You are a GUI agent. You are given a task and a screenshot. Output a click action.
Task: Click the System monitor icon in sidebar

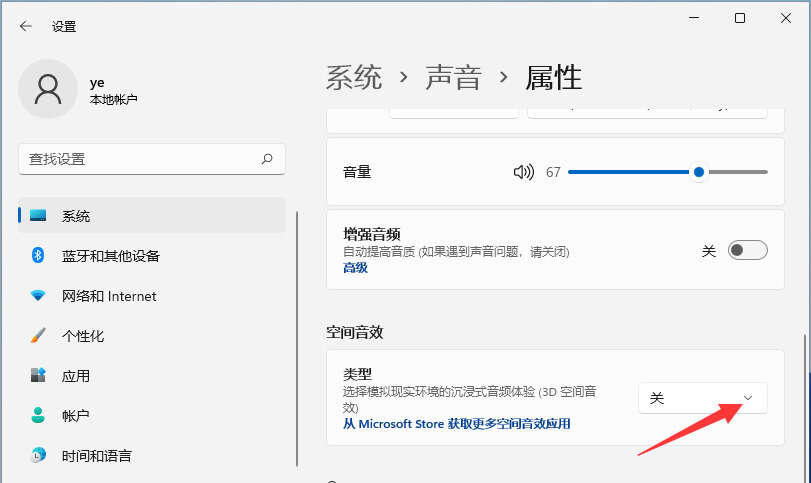click(38, 215)
